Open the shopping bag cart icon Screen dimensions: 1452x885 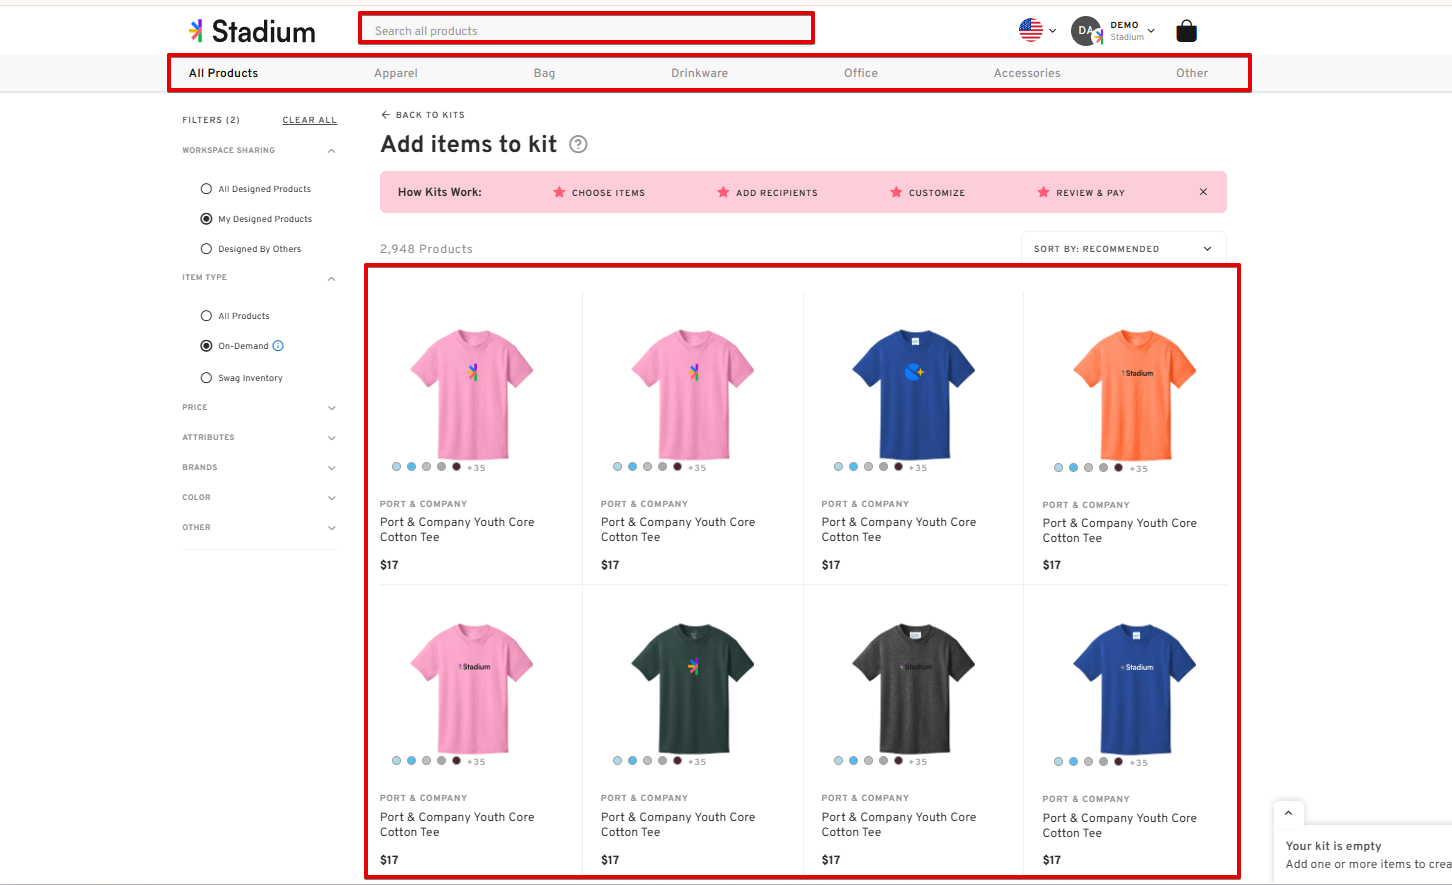(x=1186, y=31)
